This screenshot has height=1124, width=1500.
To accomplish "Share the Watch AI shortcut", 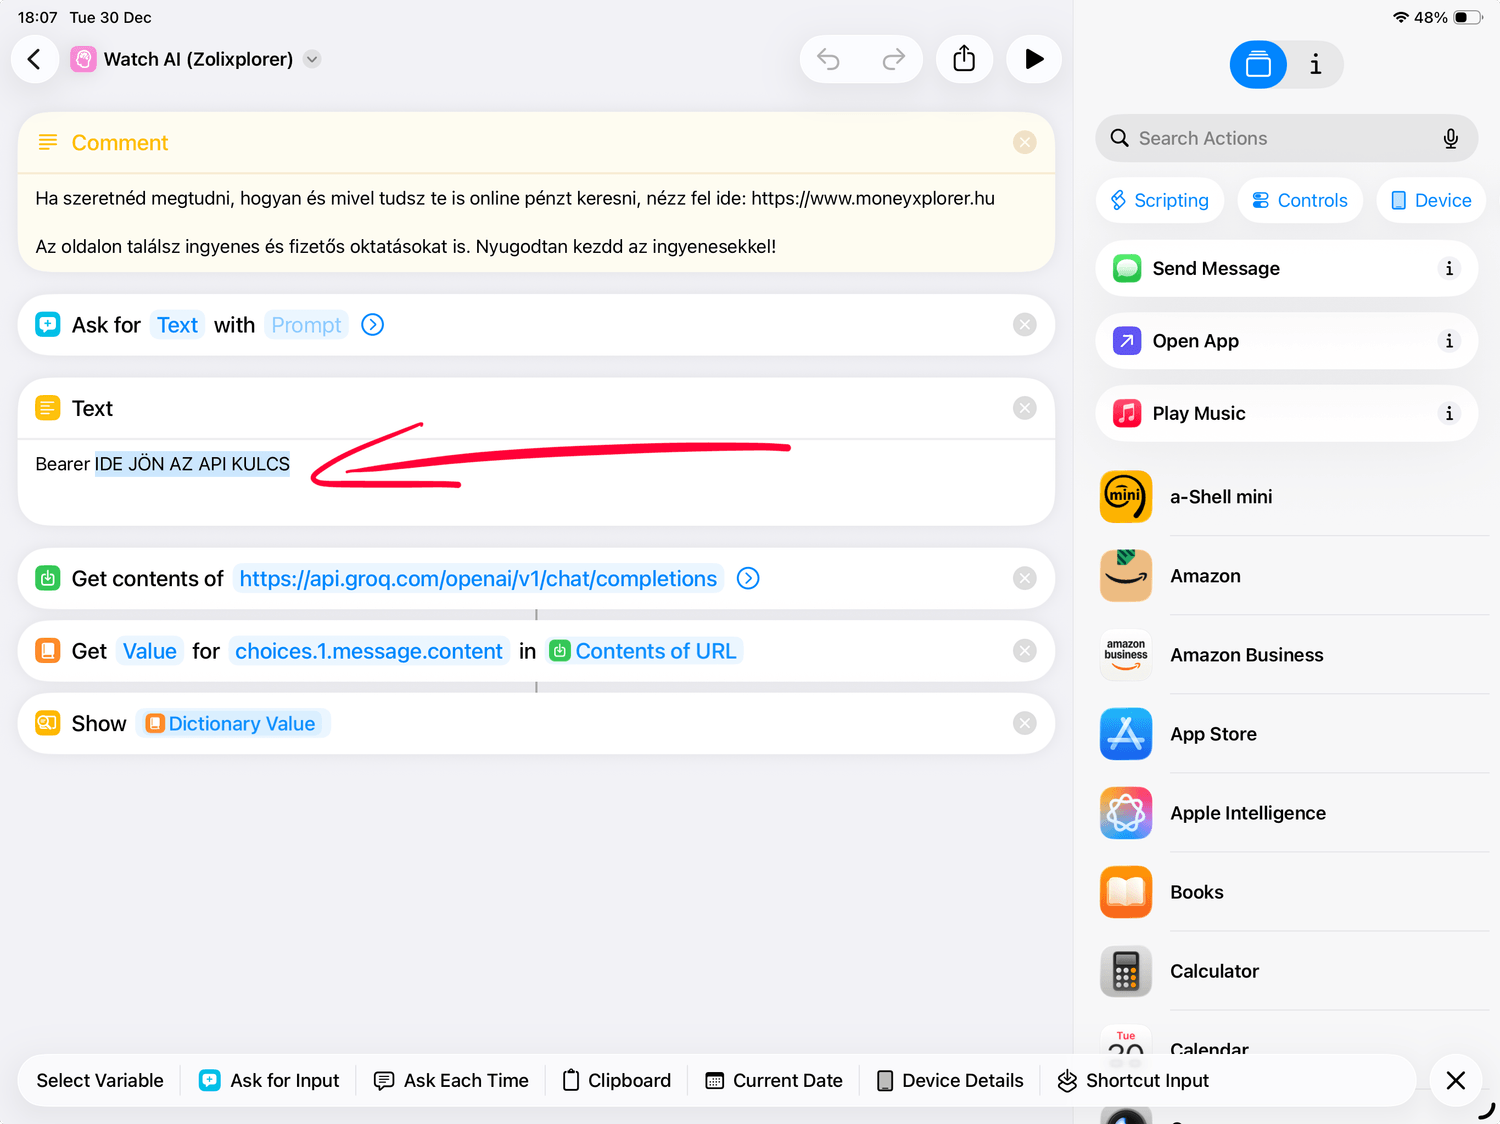I will pos(964,59).
